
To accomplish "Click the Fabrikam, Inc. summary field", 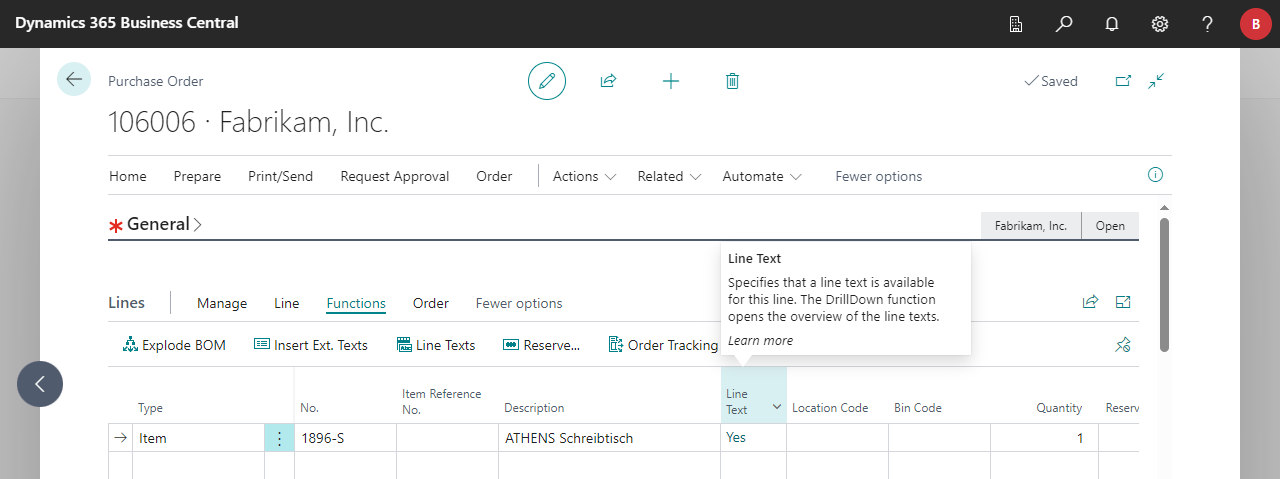I will 1031,226.
